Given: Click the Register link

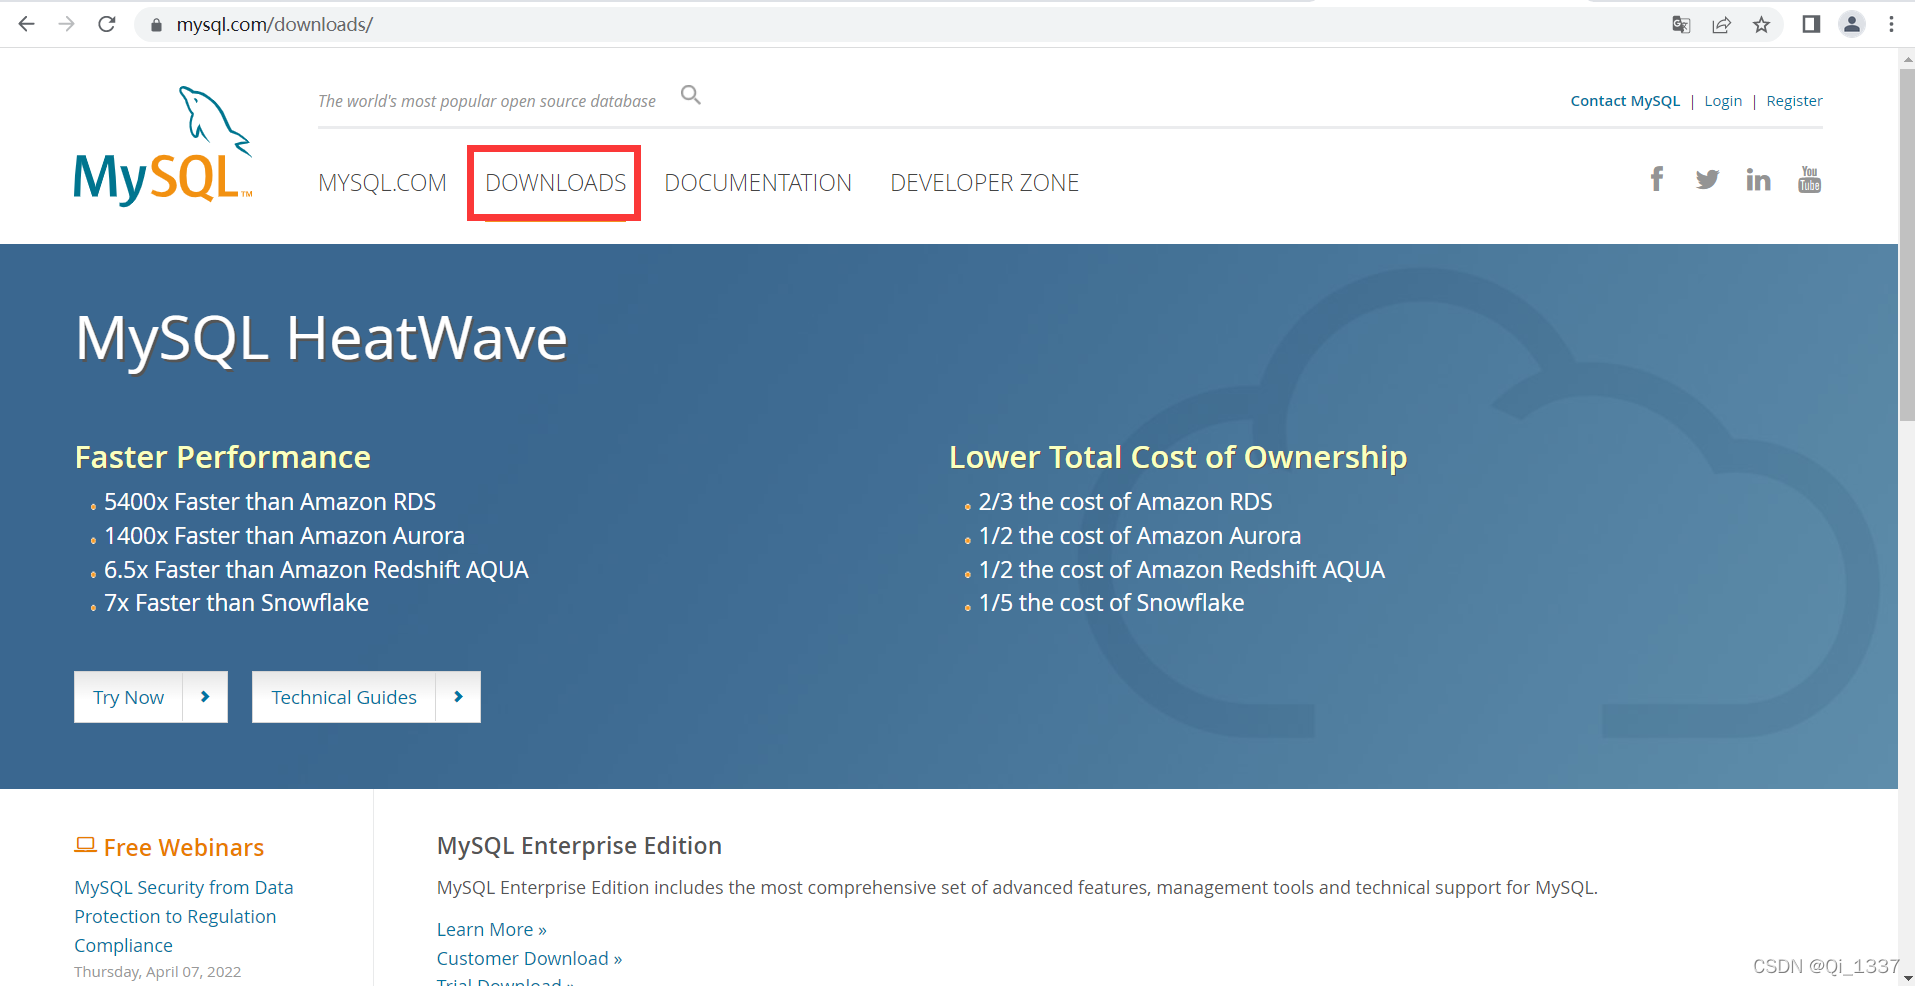Looking at the screenshot, I should 1794,101.
